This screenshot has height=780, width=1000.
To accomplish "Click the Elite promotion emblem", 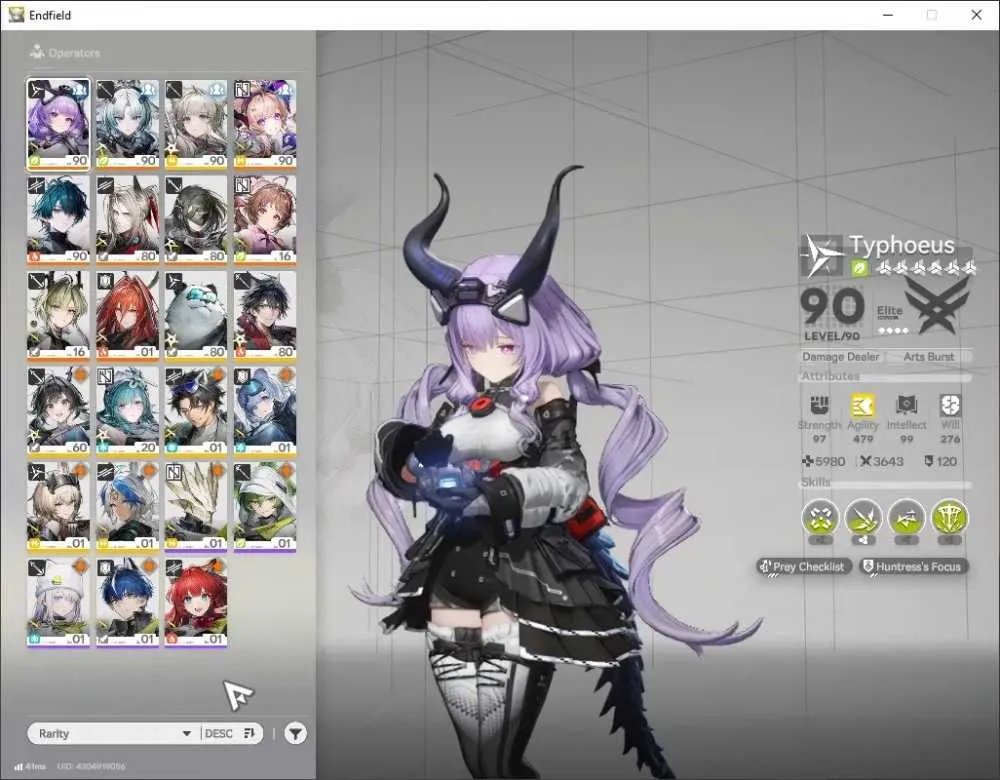I will [936, 306].
